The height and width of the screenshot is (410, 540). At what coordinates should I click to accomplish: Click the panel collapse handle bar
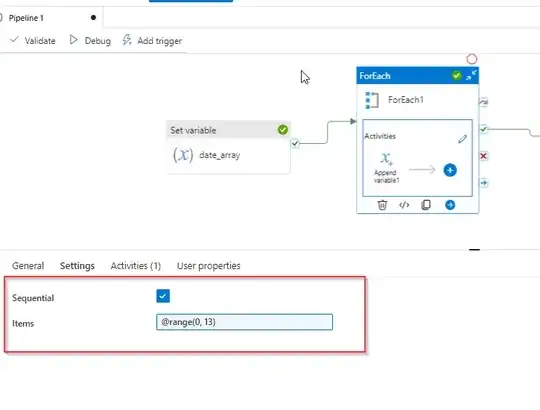point(475,250)
